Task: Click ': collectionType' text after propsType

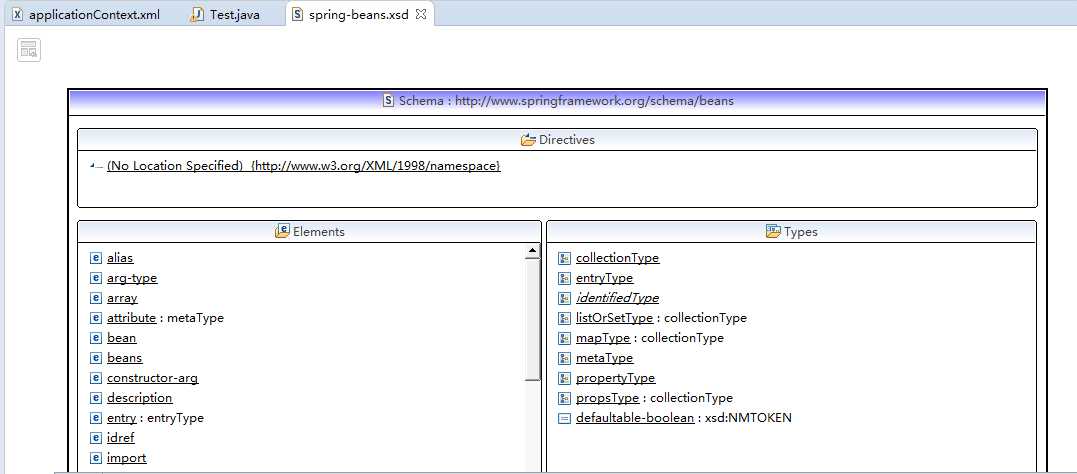Action: point(688,398)
